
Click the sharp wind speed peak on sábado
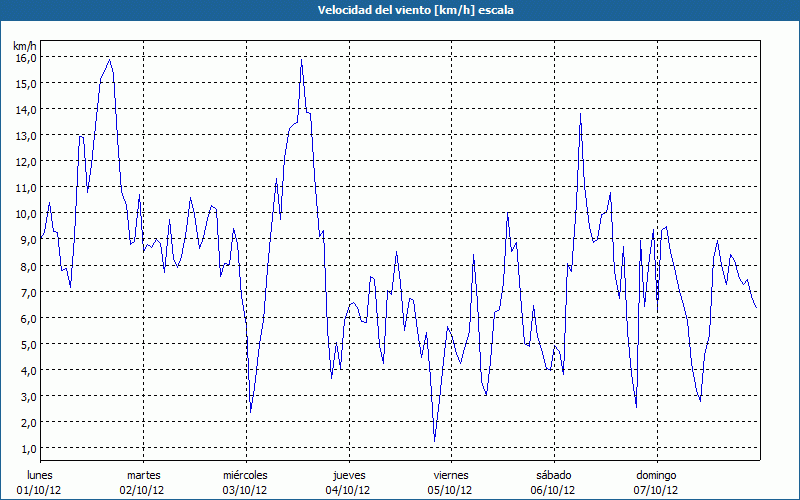click(580, 114)
